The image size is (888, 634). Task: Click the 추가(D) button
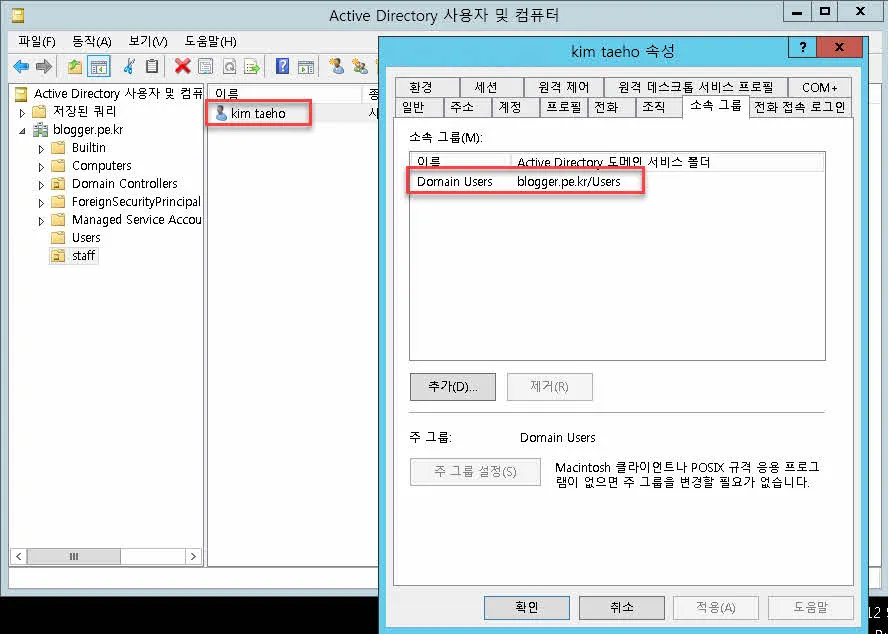pyautogui.click(x=452, y=387)
